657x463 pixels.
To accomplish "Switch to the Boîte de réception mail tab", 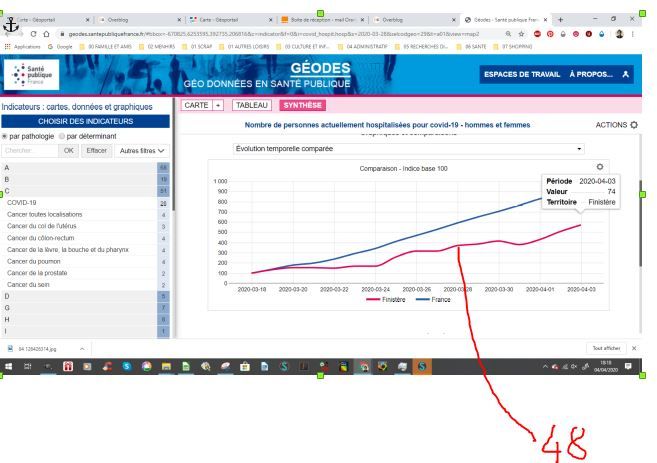I will 323,20.
